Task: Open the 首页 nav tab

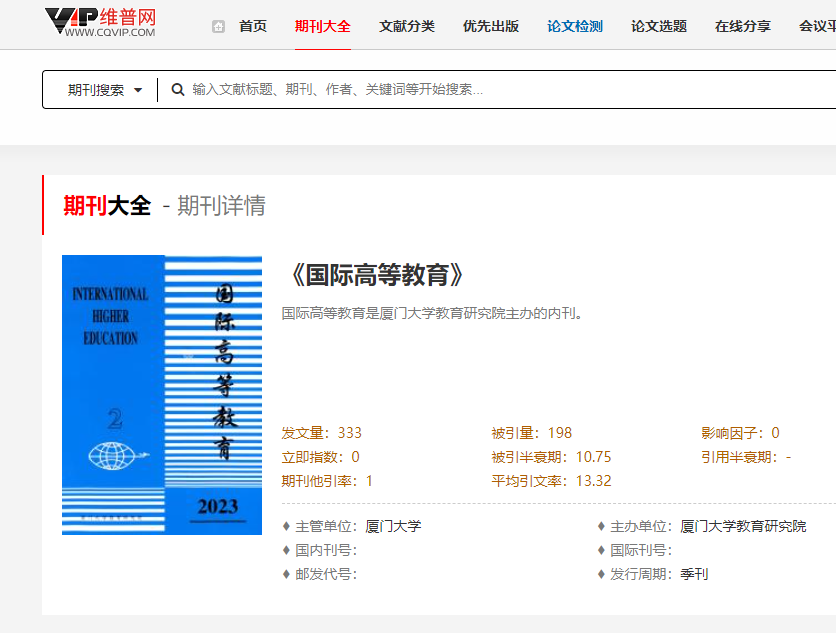Action: coord(253,26)
